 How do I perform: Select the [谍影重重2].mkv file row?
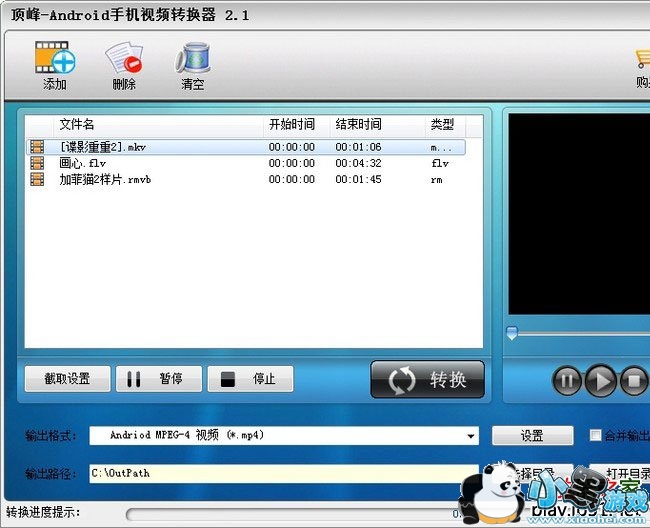coord(246,147)
